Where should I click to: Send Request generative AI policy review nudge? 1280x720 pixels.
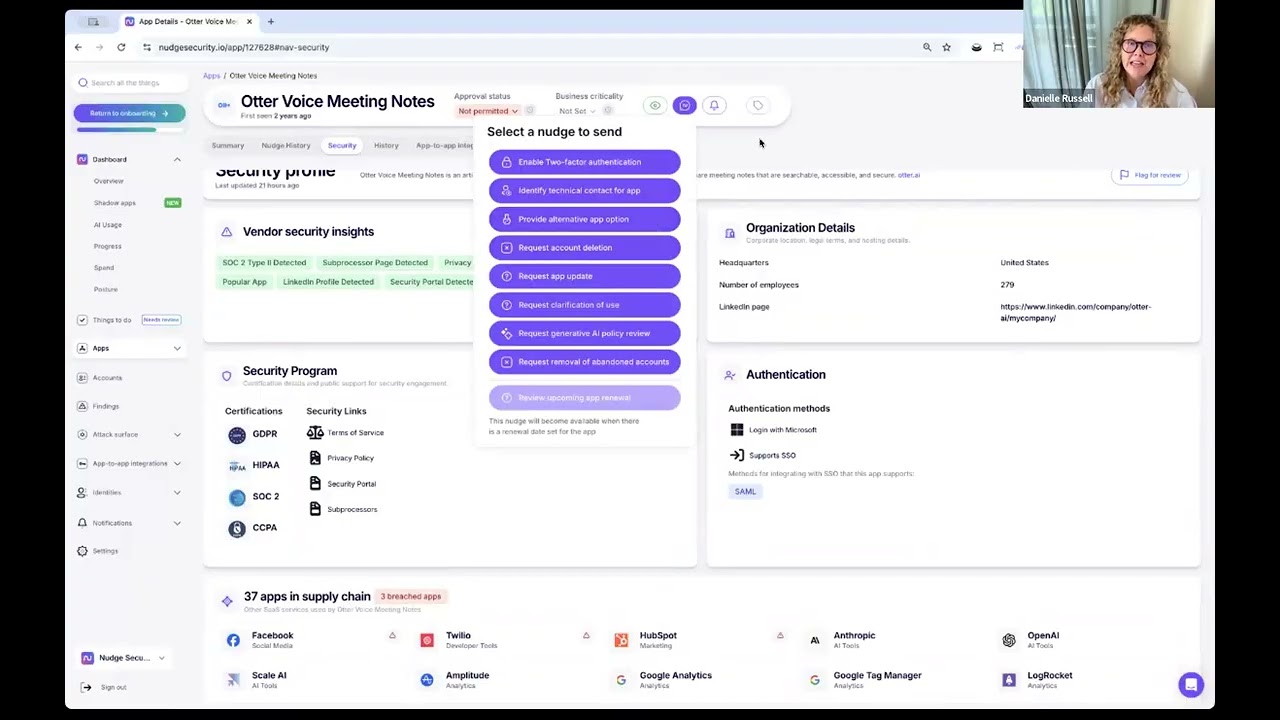coord(584,333)
